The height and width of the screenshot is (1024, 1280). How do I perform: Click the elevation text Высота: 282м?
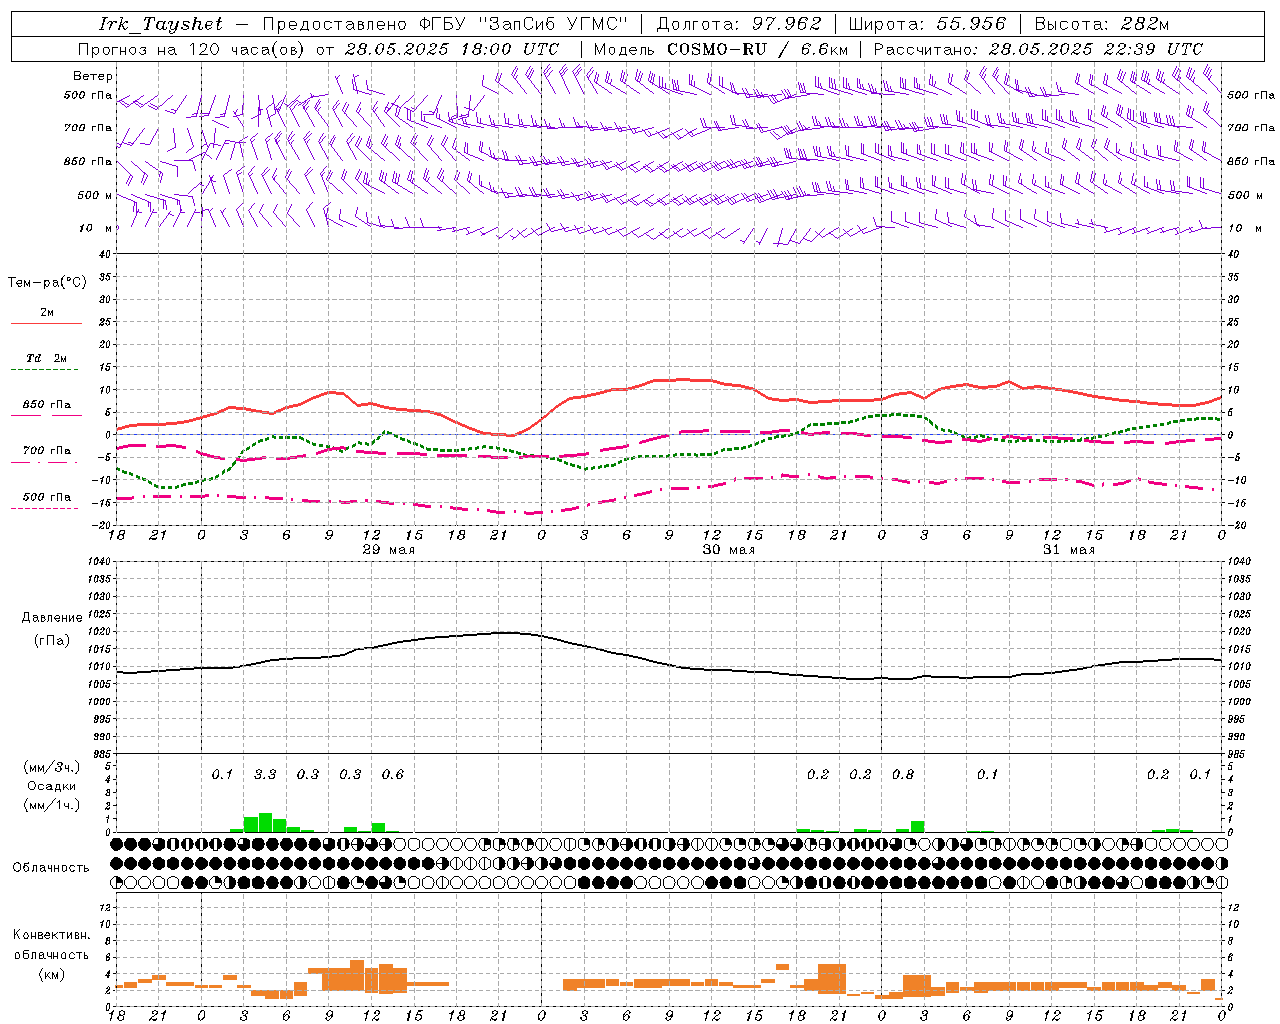(x=1101, y=24)
